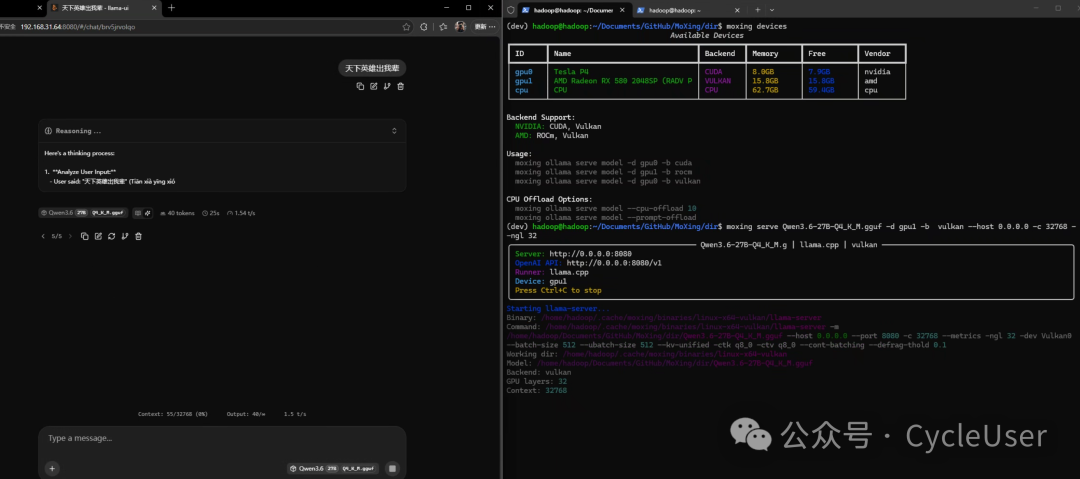Click the 不安全 site security indicator

point(8,26)
